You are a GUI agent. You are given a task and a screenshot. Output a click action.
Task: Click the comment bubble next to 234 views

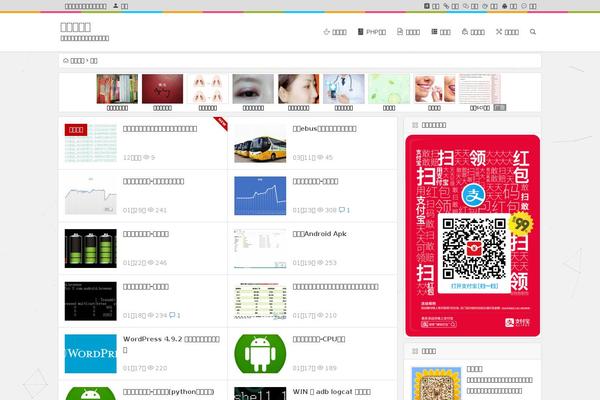tap(172, 315)
